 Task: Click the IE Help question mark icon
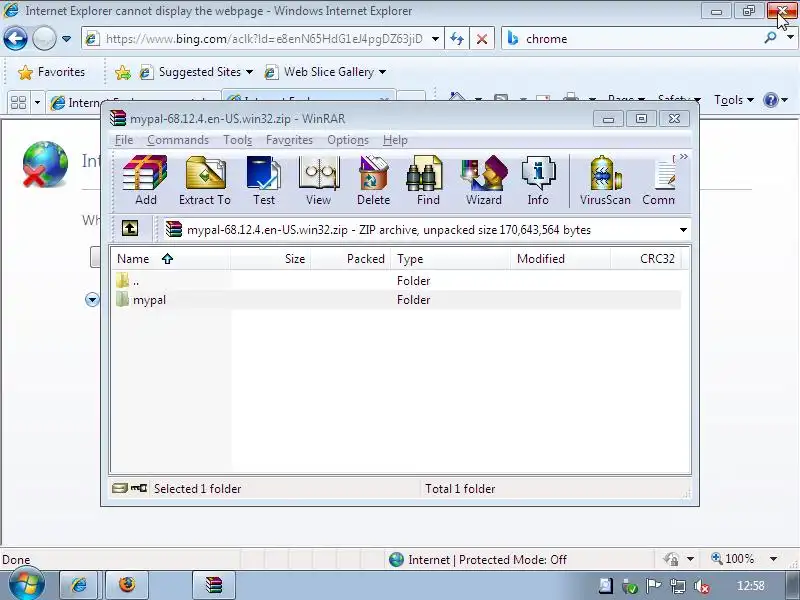771,100
